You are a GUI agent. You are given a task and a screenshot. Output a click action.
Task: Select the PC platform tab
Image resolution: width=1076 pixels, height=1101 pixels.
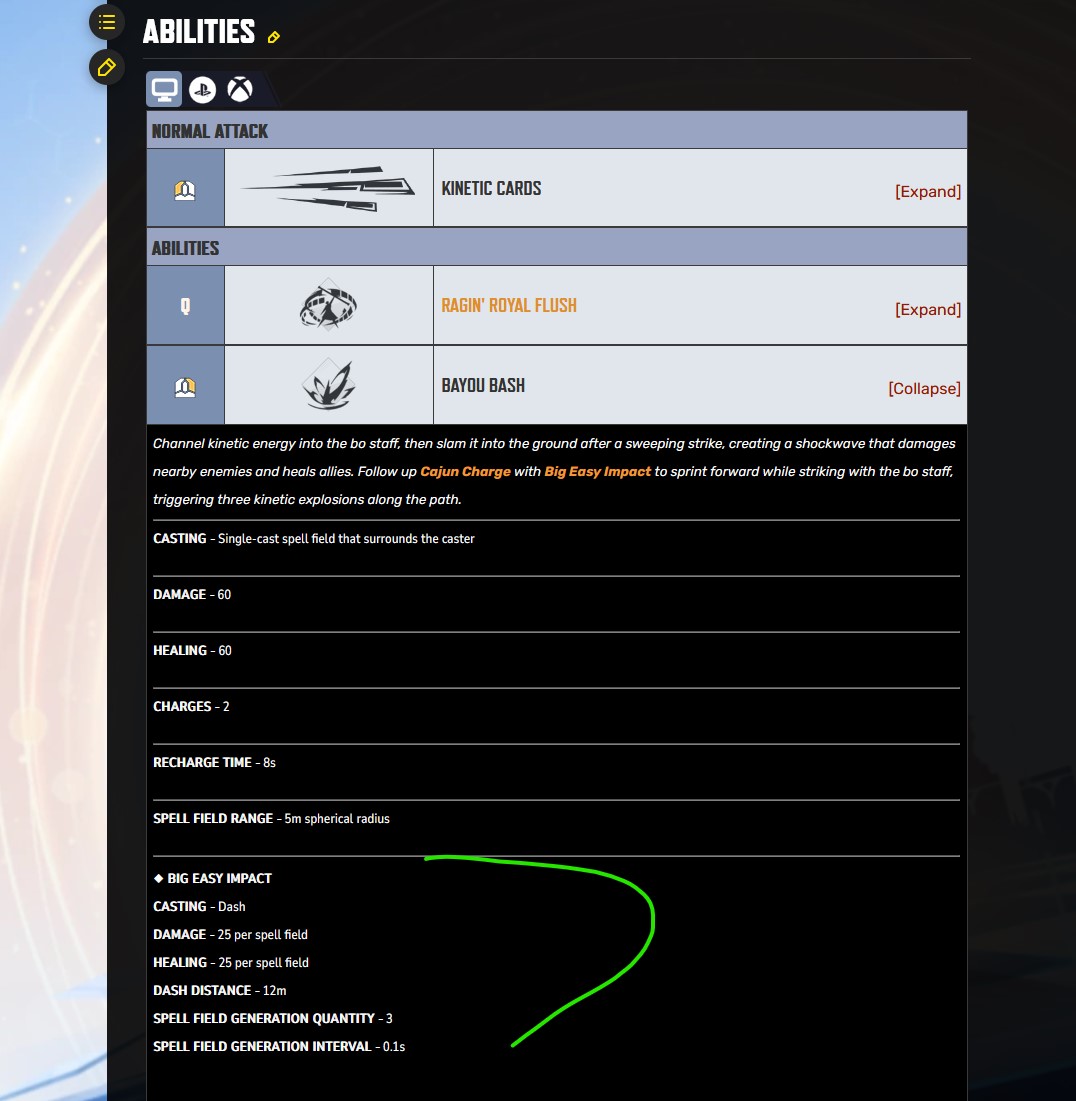(x=164, y=89)
